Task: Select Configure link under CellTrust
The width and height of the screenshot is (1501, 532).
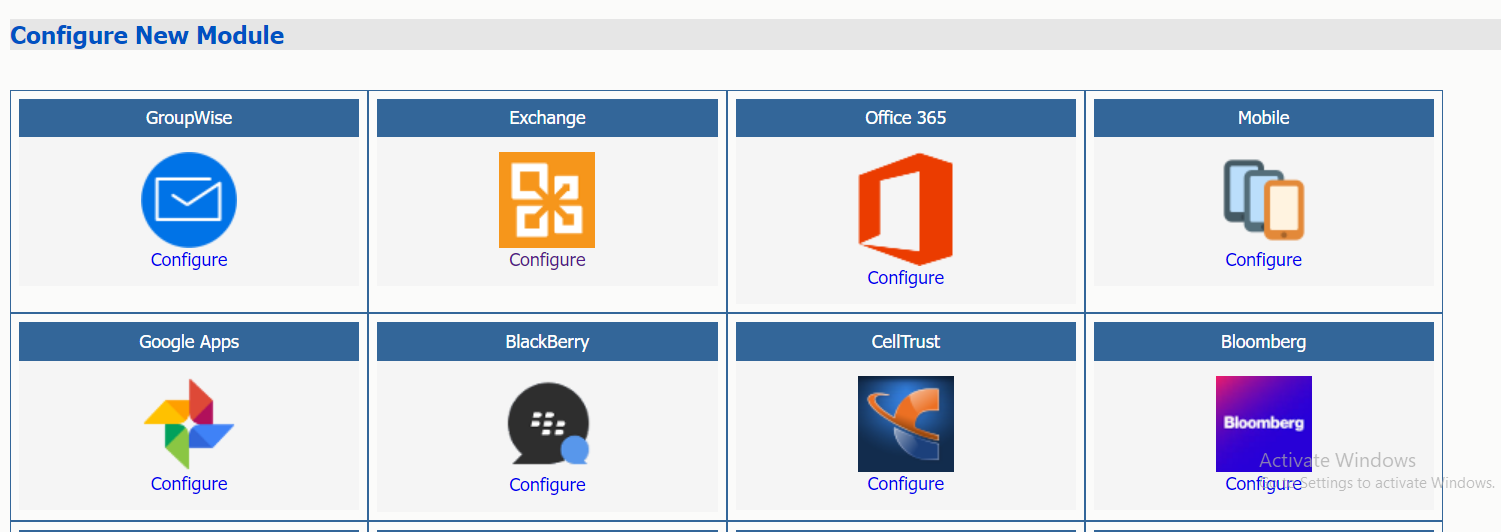Action: tap(905, 484)
